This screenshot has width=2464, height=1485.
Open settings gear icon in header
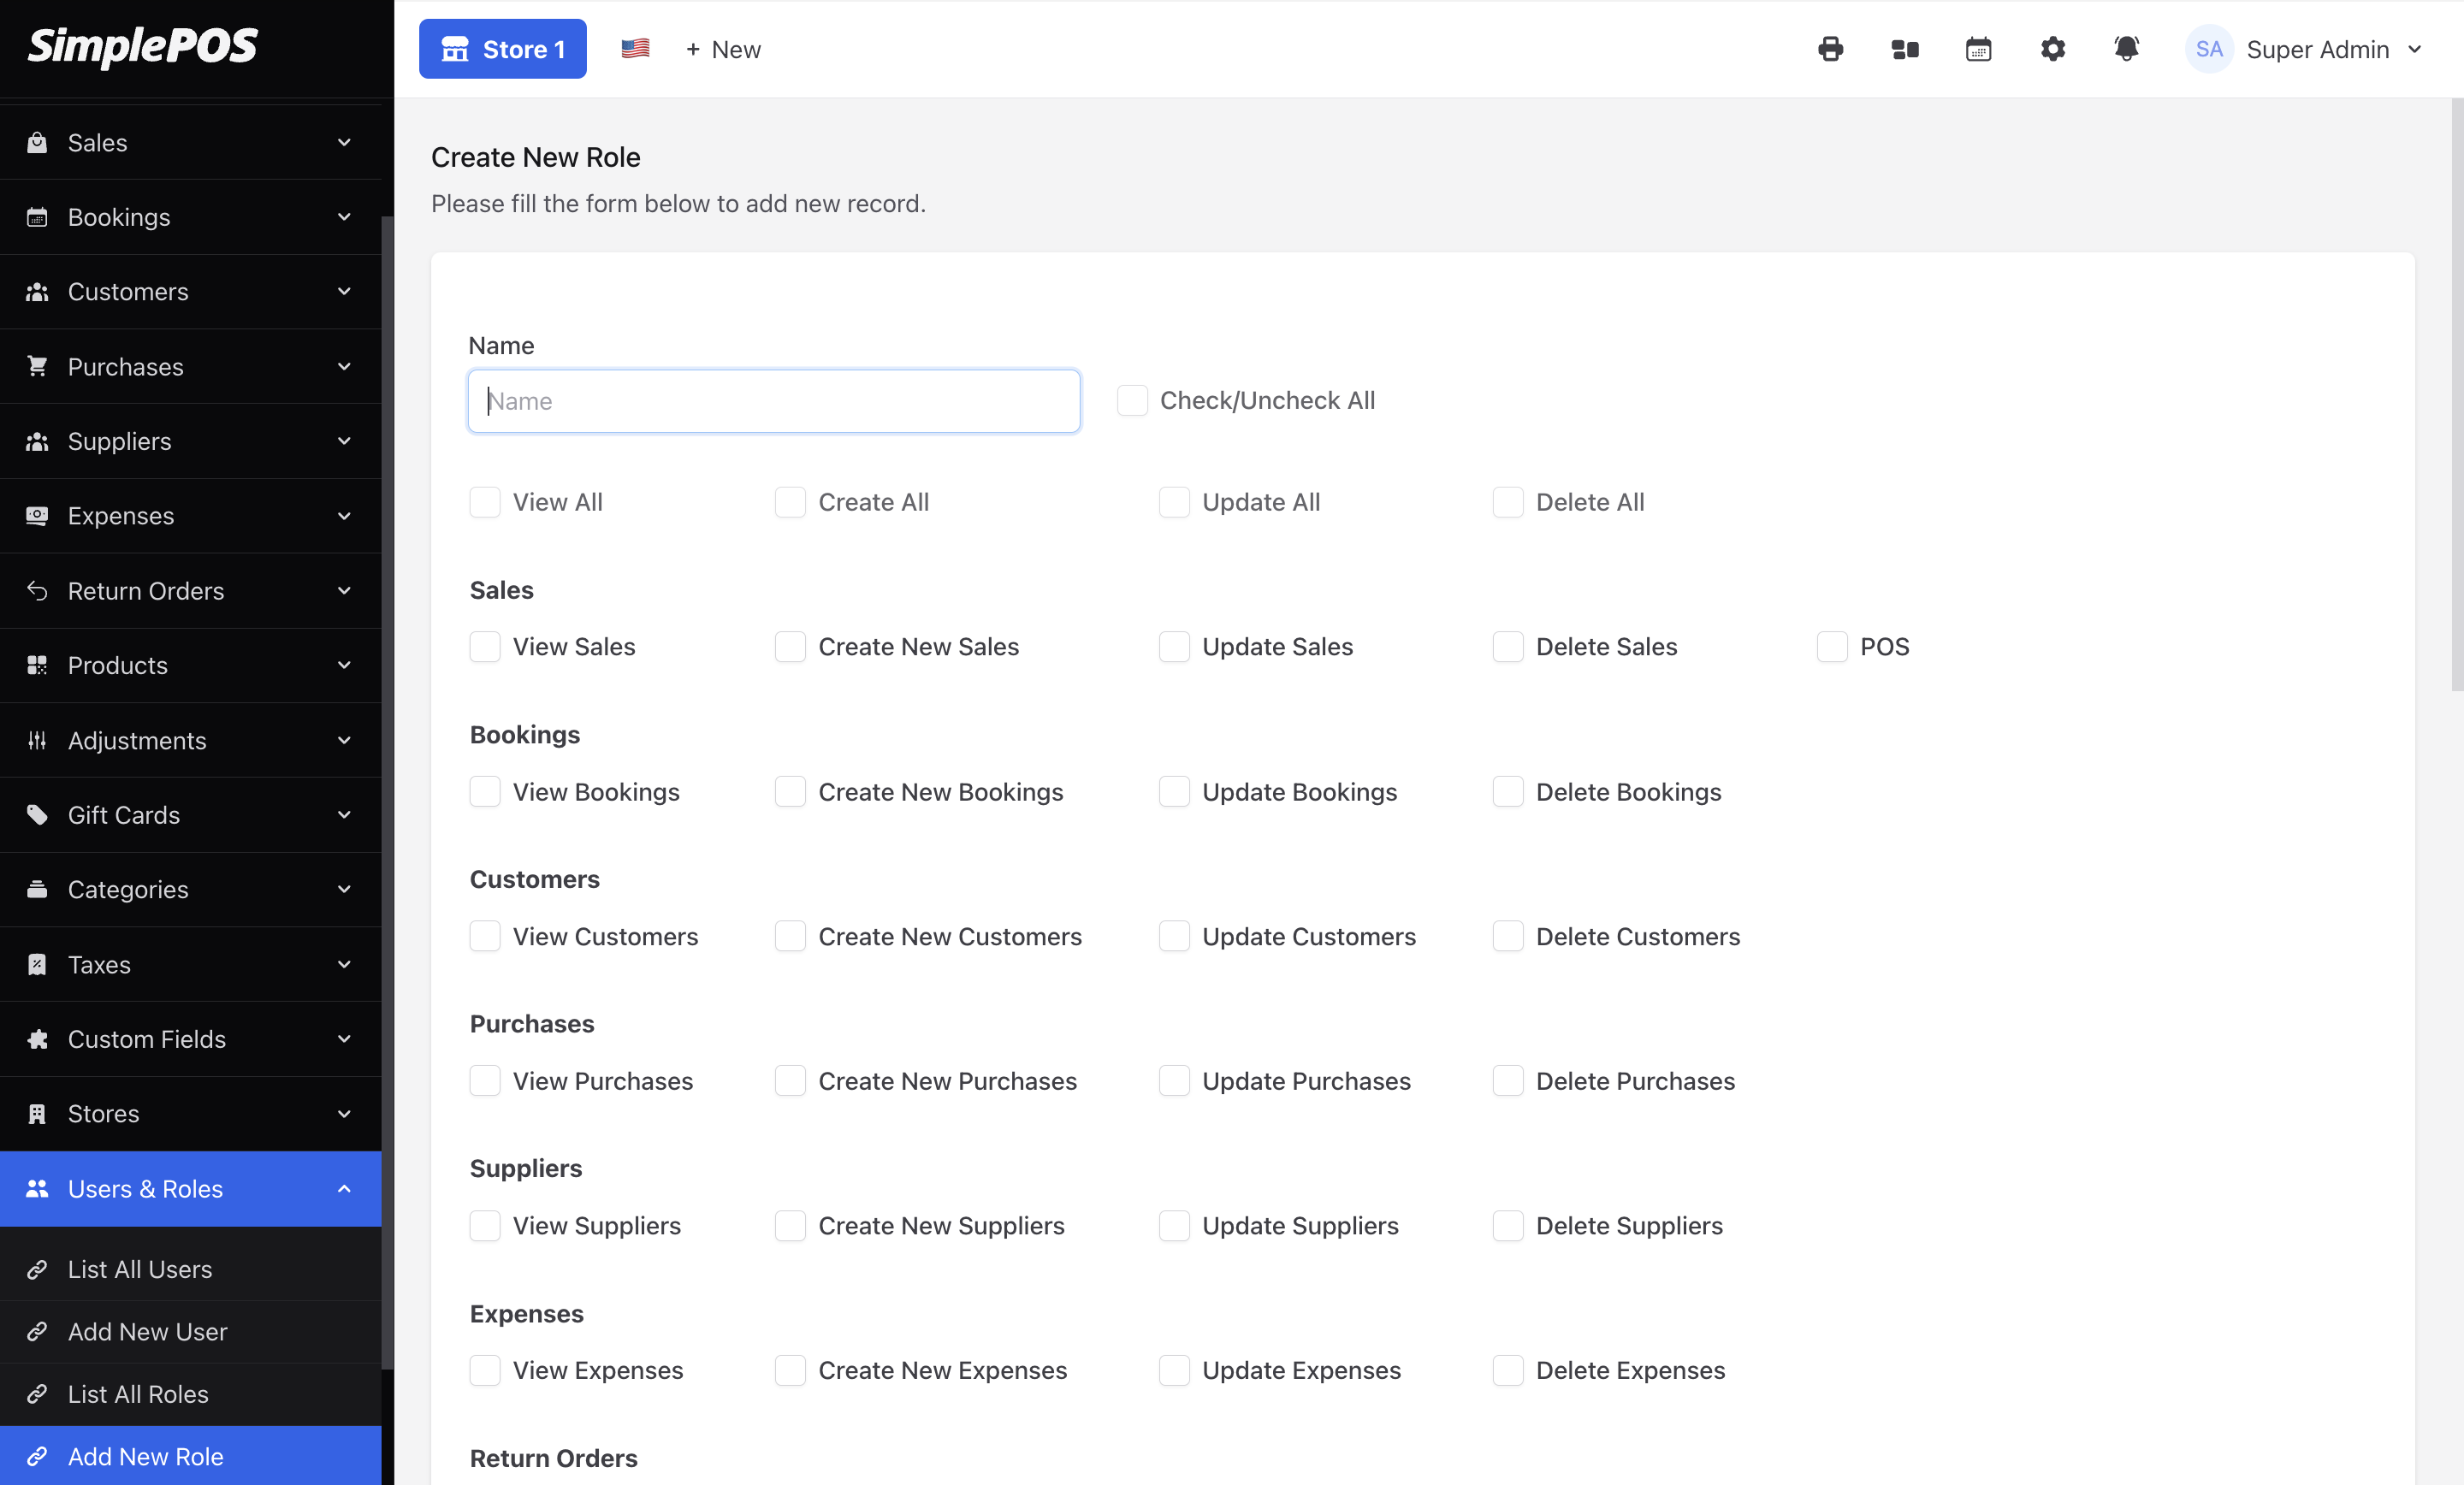(2052, 49)
